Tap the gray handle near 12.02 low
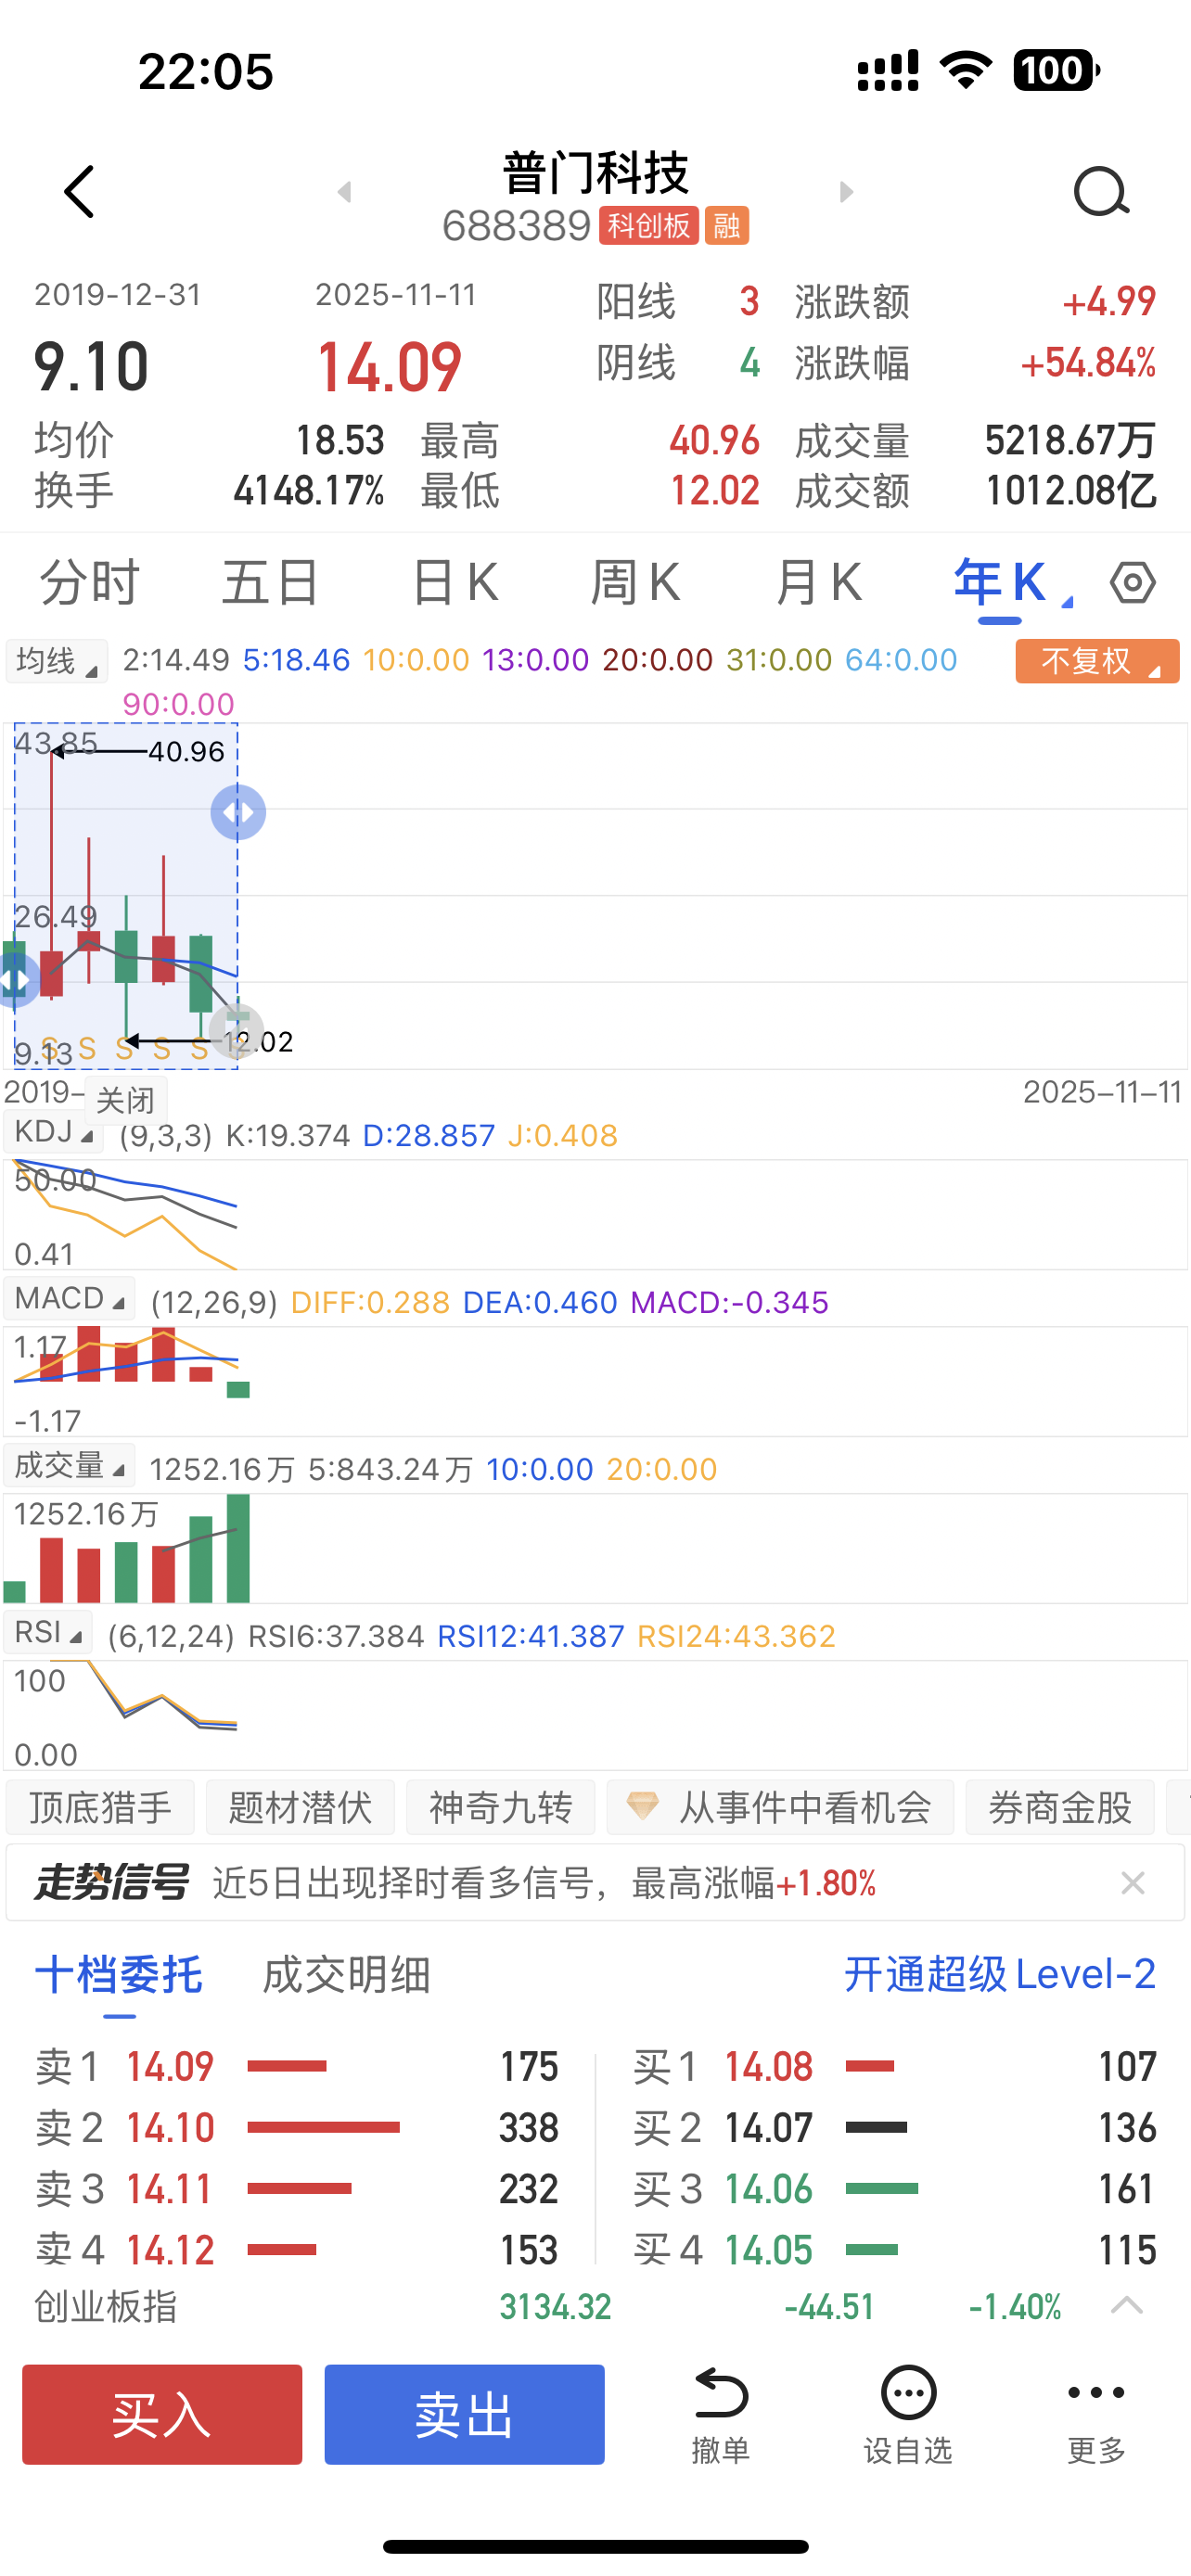Screen dimensions: 1191x2576 237,1030
